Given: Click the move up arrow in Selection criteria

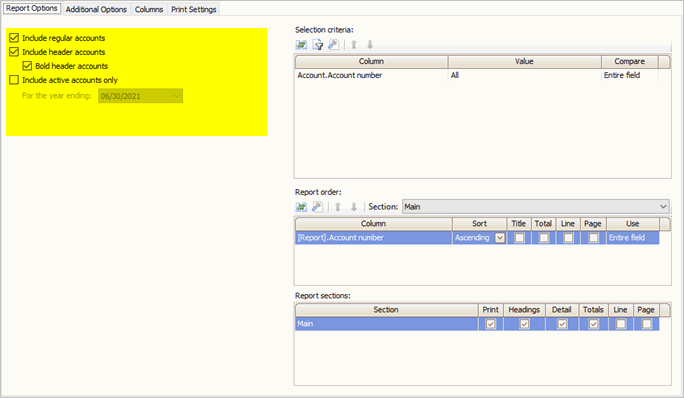Looking at the screenshot, I should 354,45.
